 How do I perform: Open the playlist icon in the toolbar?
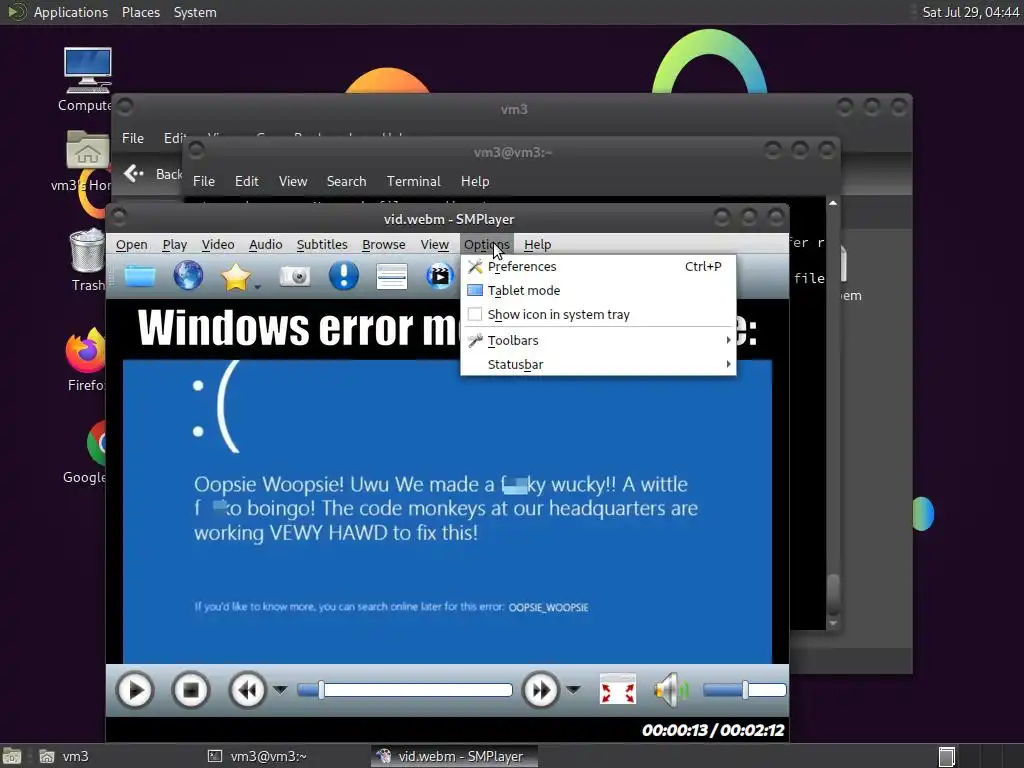click(392, 276)
